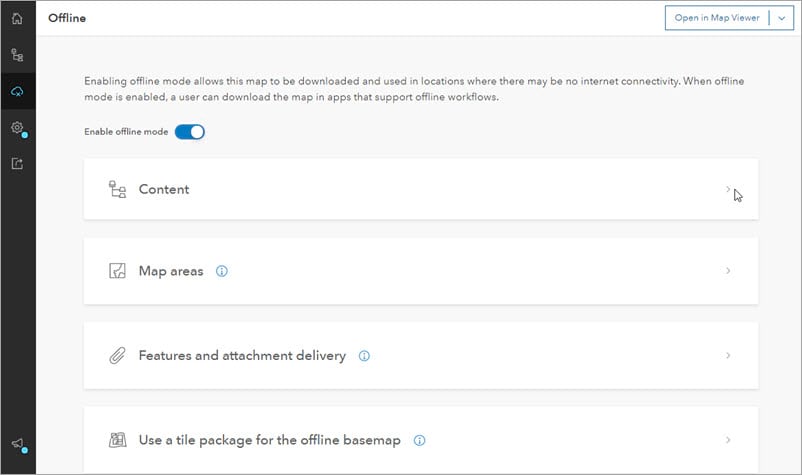Viewport: 802px width, 475px height.
Task: Click the Content section title
Action: point(164,189)
